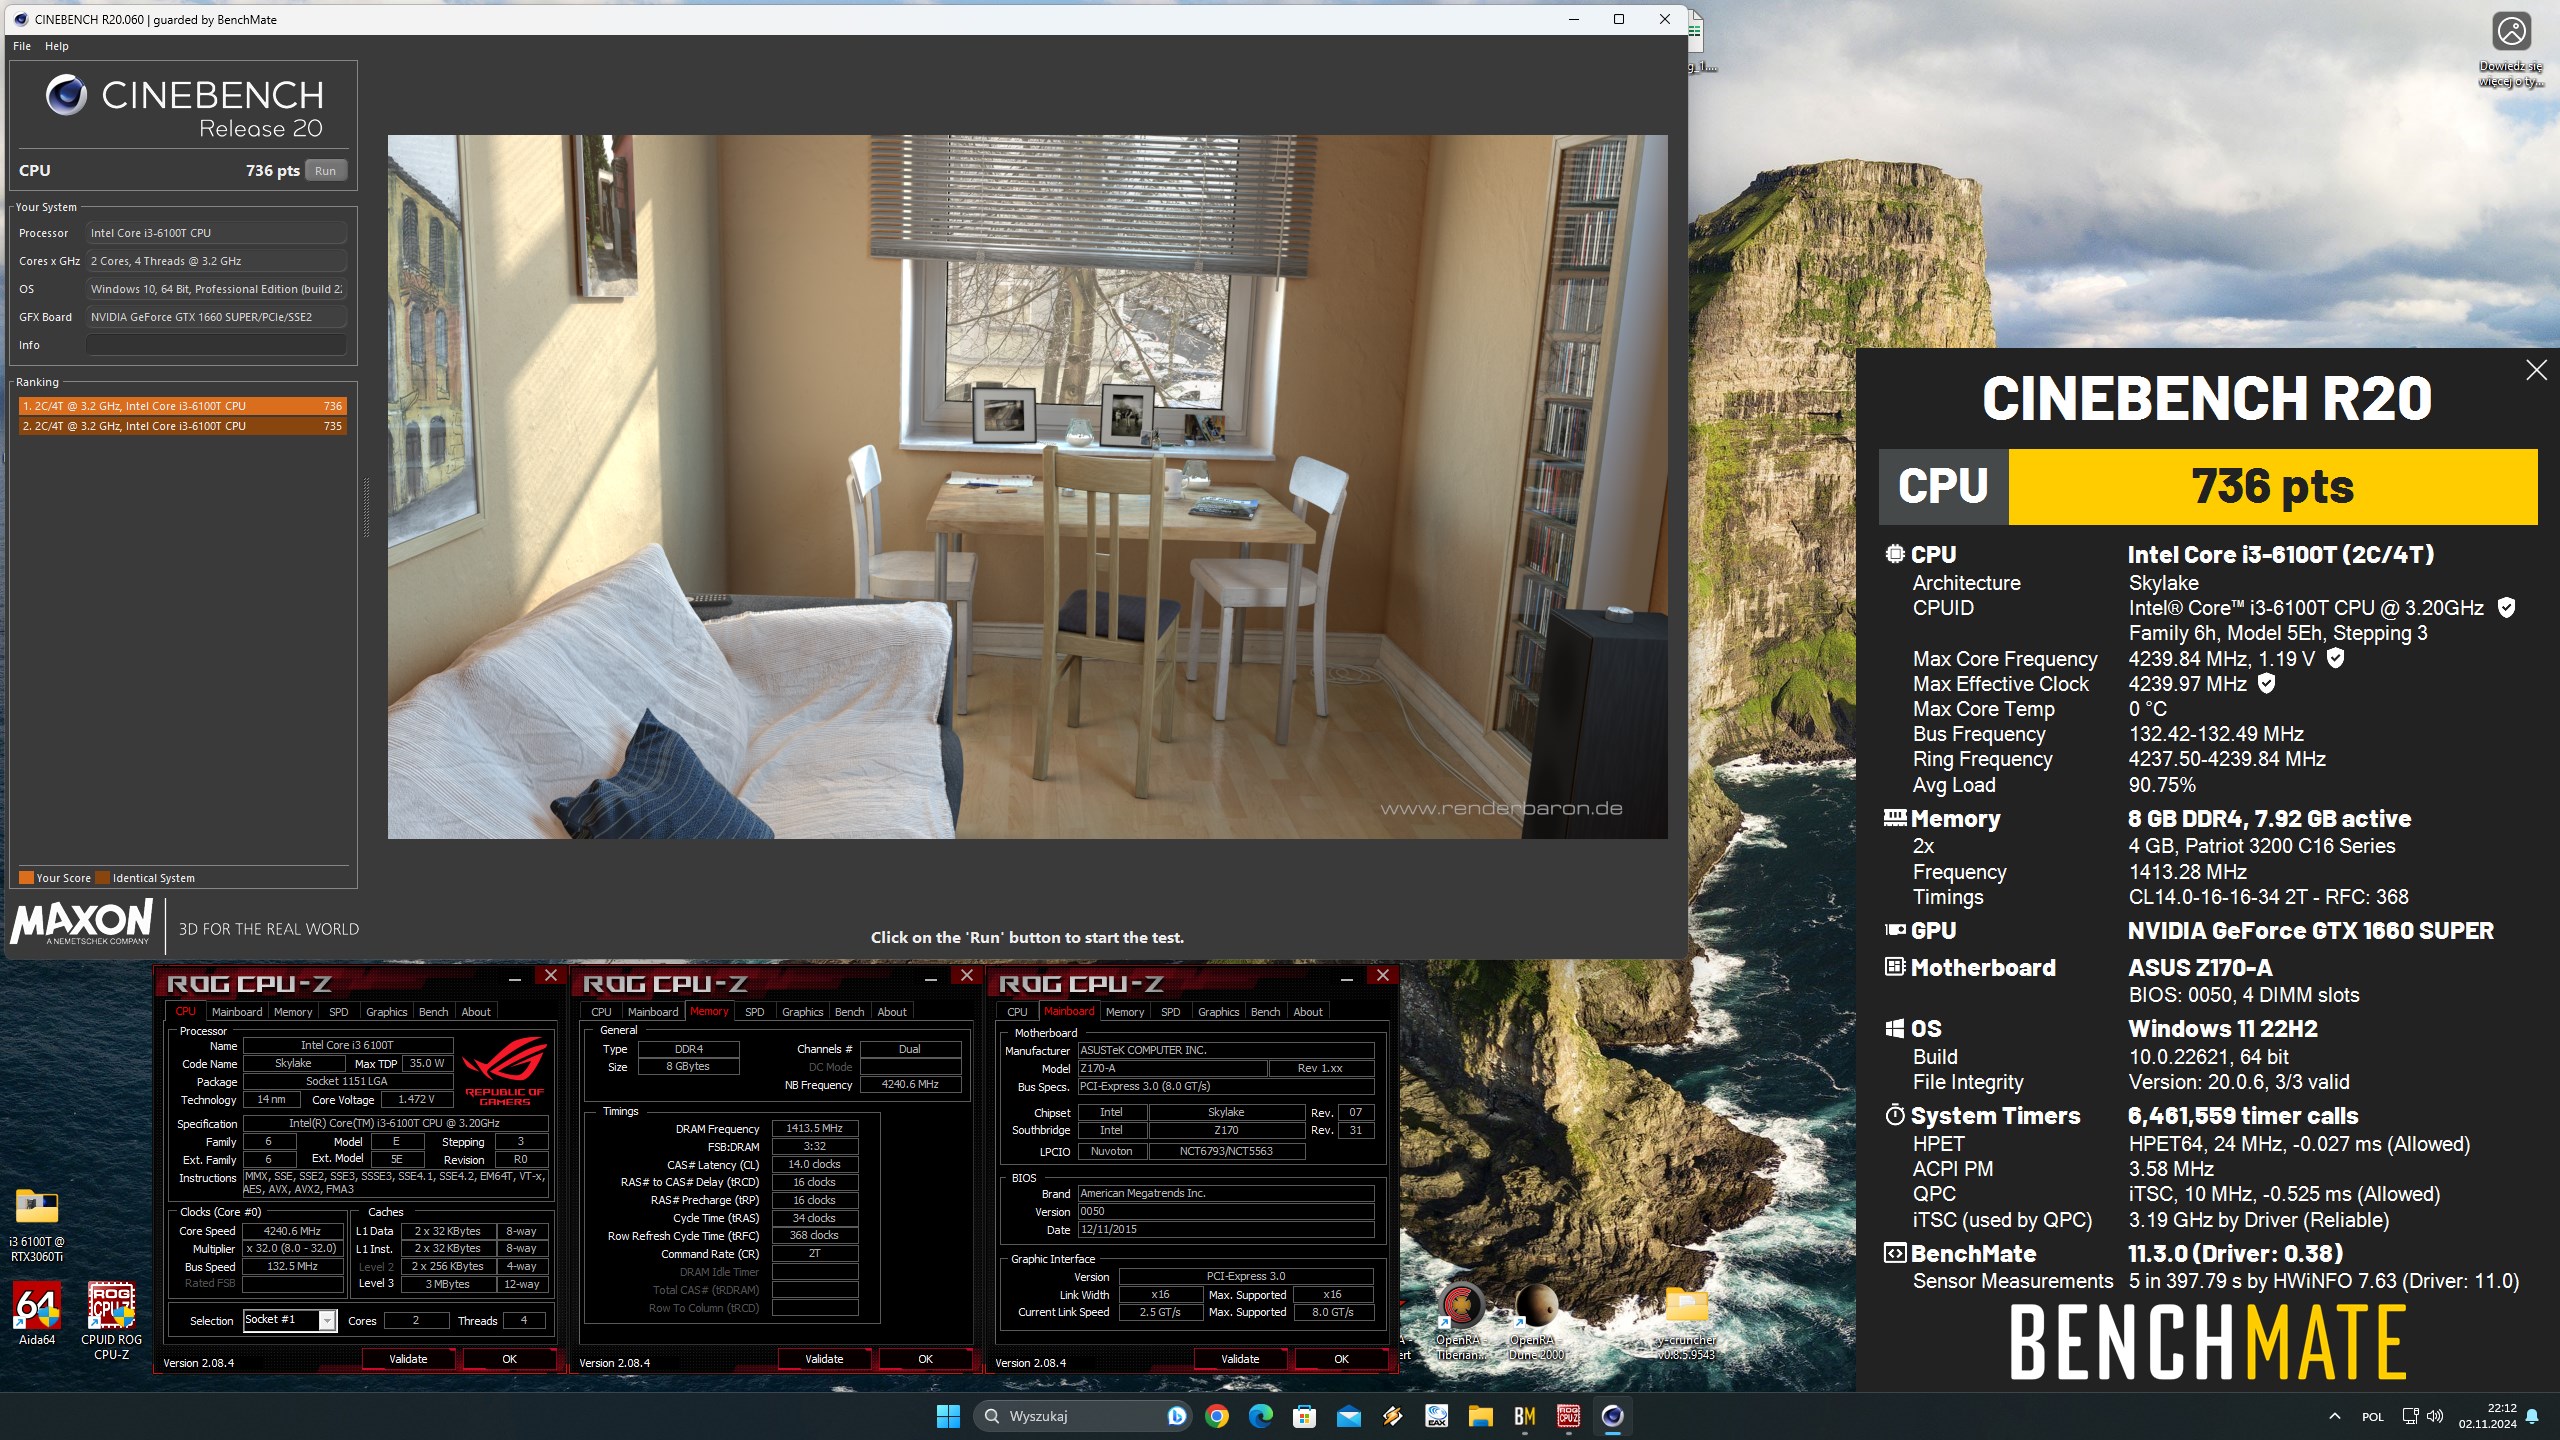Click the verified shield icon beside the CPUID line
This screenshot has width=2560, height=1440.
(2506, 607)
